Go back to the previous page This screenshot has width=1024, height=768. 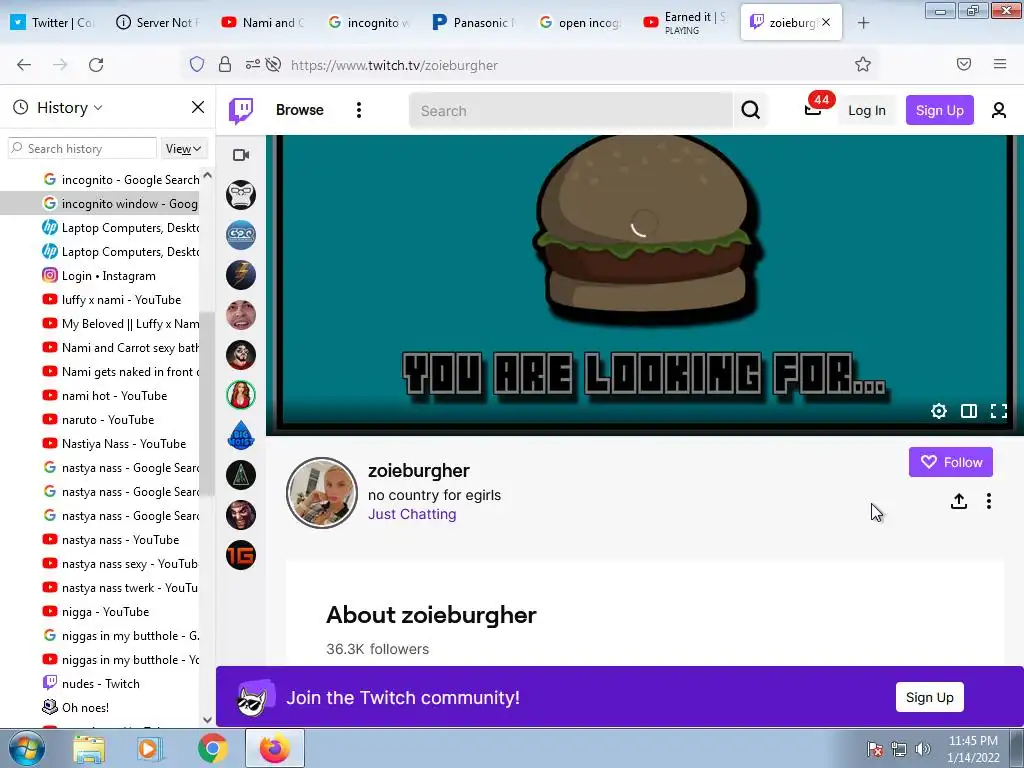click(24, 64)
